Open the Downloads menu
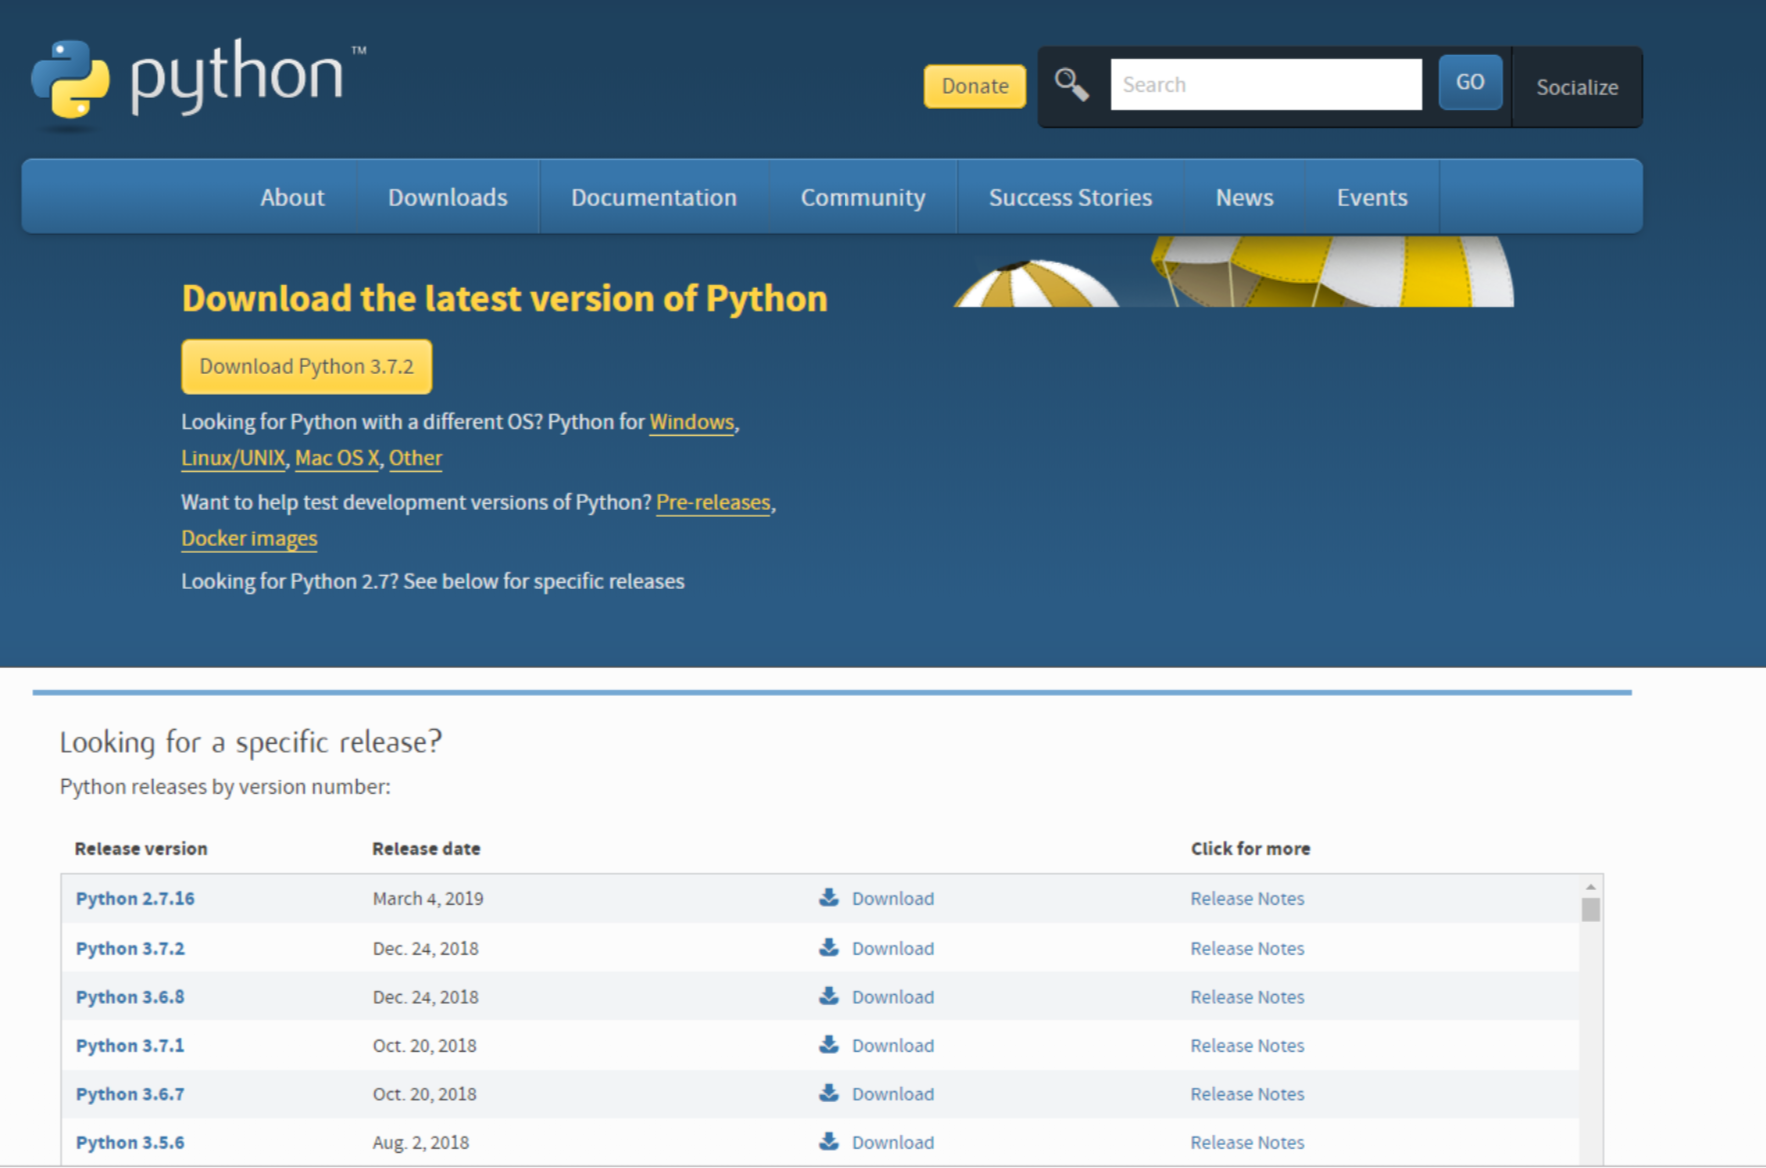The image size is (1766, 1168). pyautogui.click(x=447, y=197)
